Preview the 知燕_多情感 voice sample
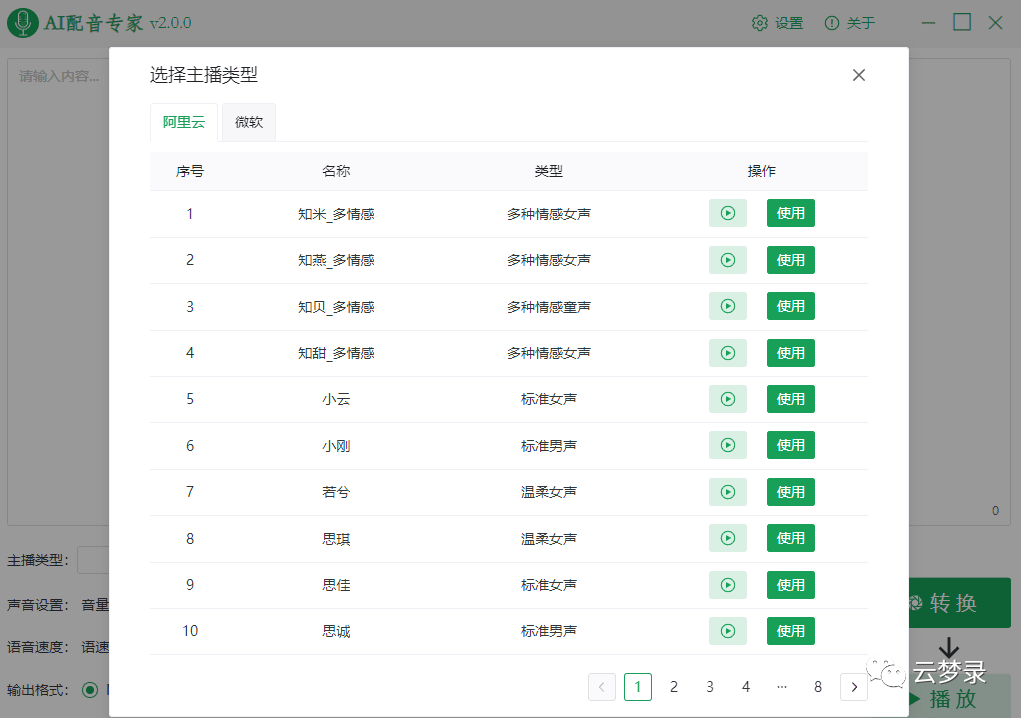Image resolution: width=1021 pixels, height=718 pixels. click(728, 260)
